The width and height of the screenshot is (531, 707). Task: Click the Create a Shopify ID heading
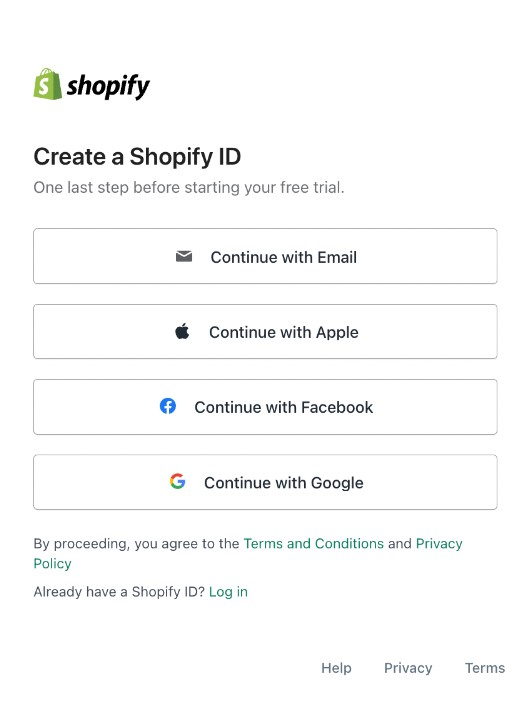137,157
